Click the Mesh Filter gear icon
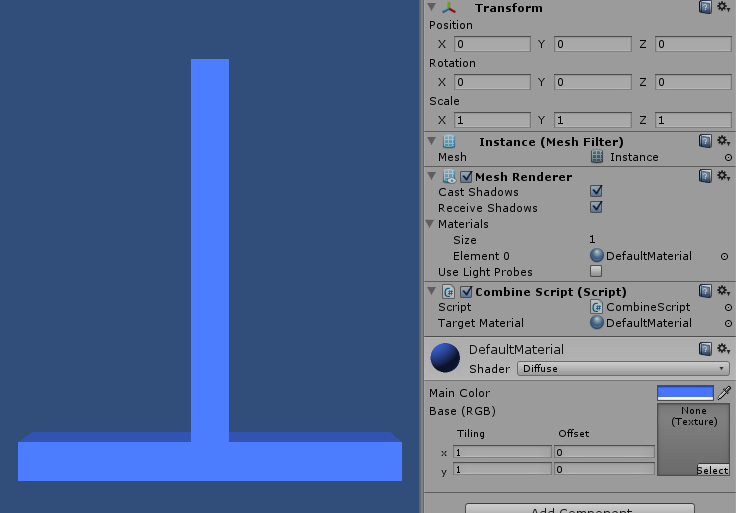This screenshot has width=736, height=513. pos(723,141)
